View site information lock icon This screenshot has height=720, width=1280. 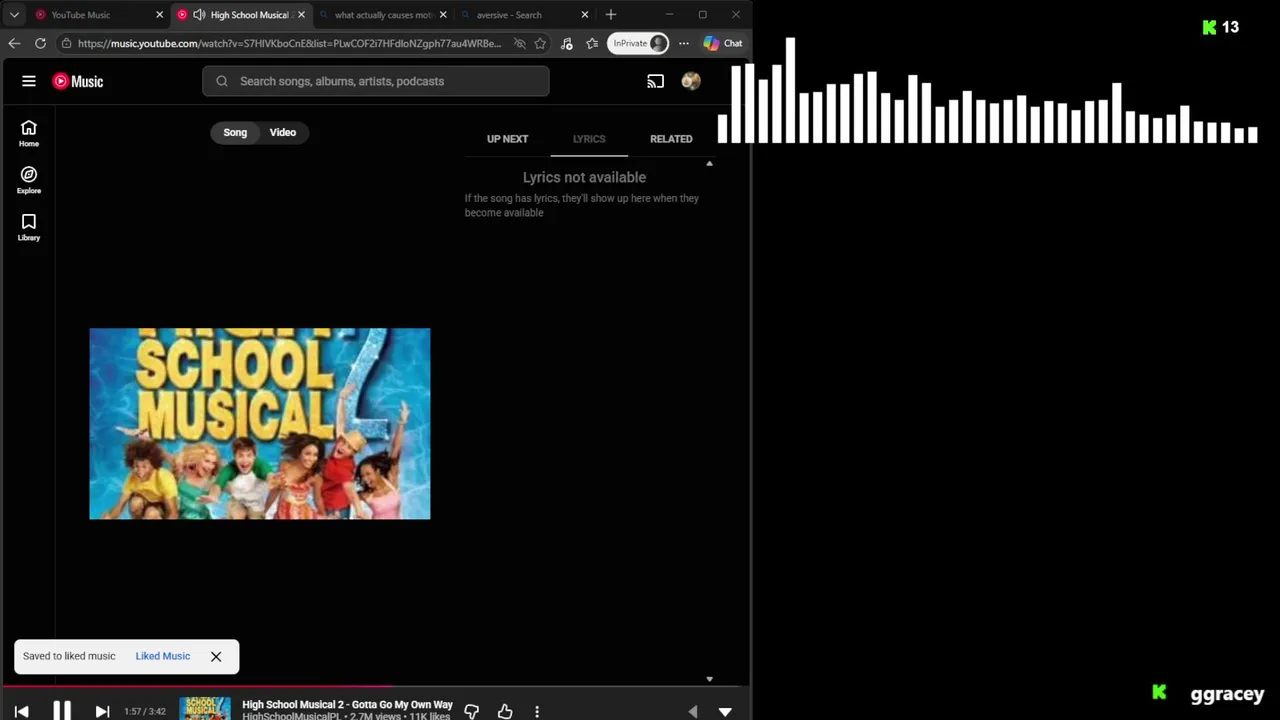pos(66,43)
